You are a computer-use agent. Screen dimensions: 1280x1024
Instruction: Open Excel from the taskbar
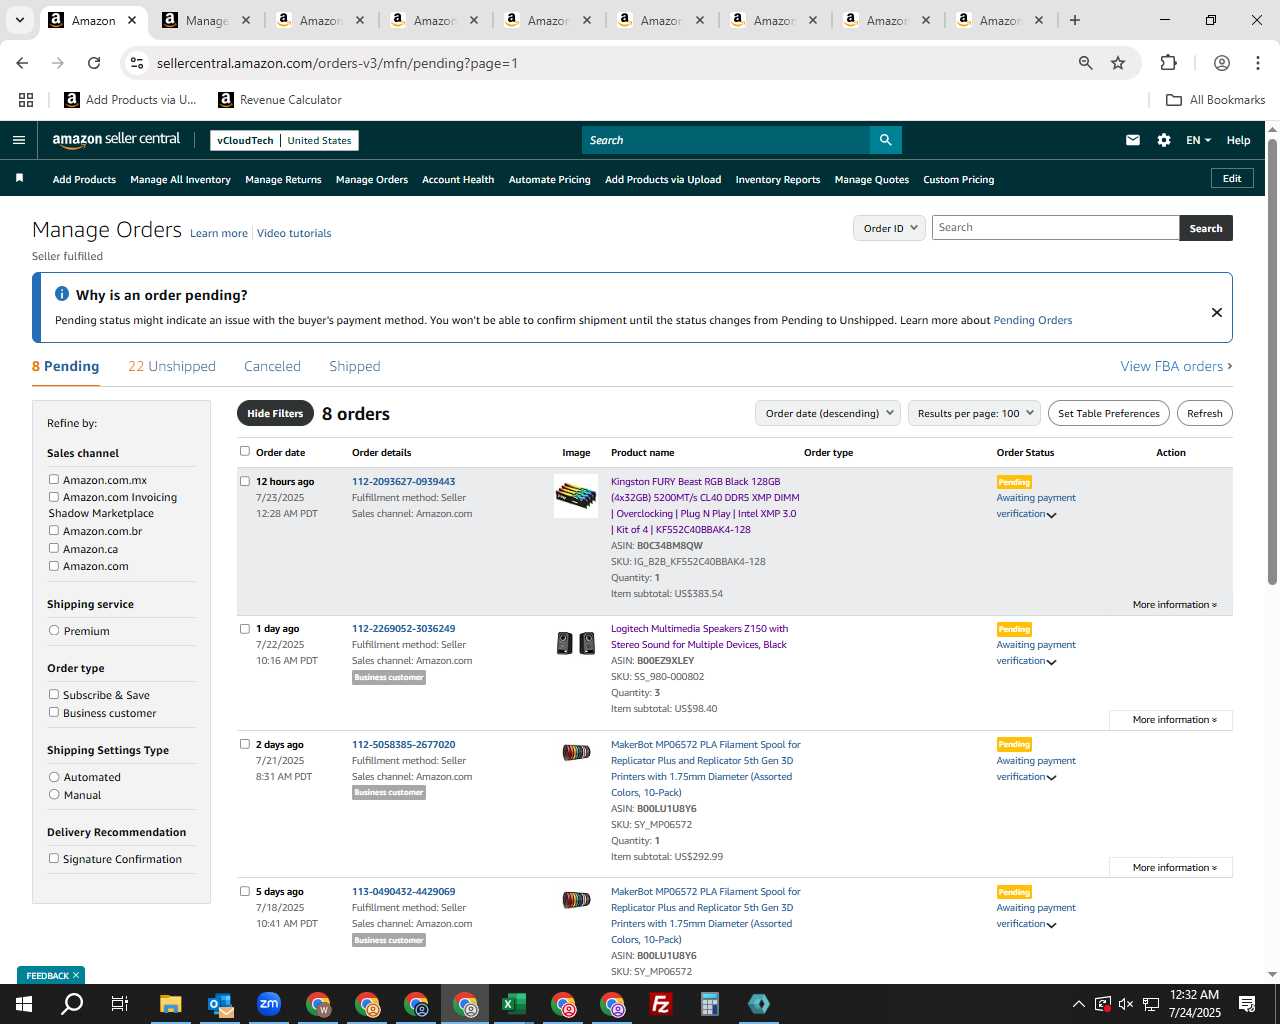(x=514, y=1004)
